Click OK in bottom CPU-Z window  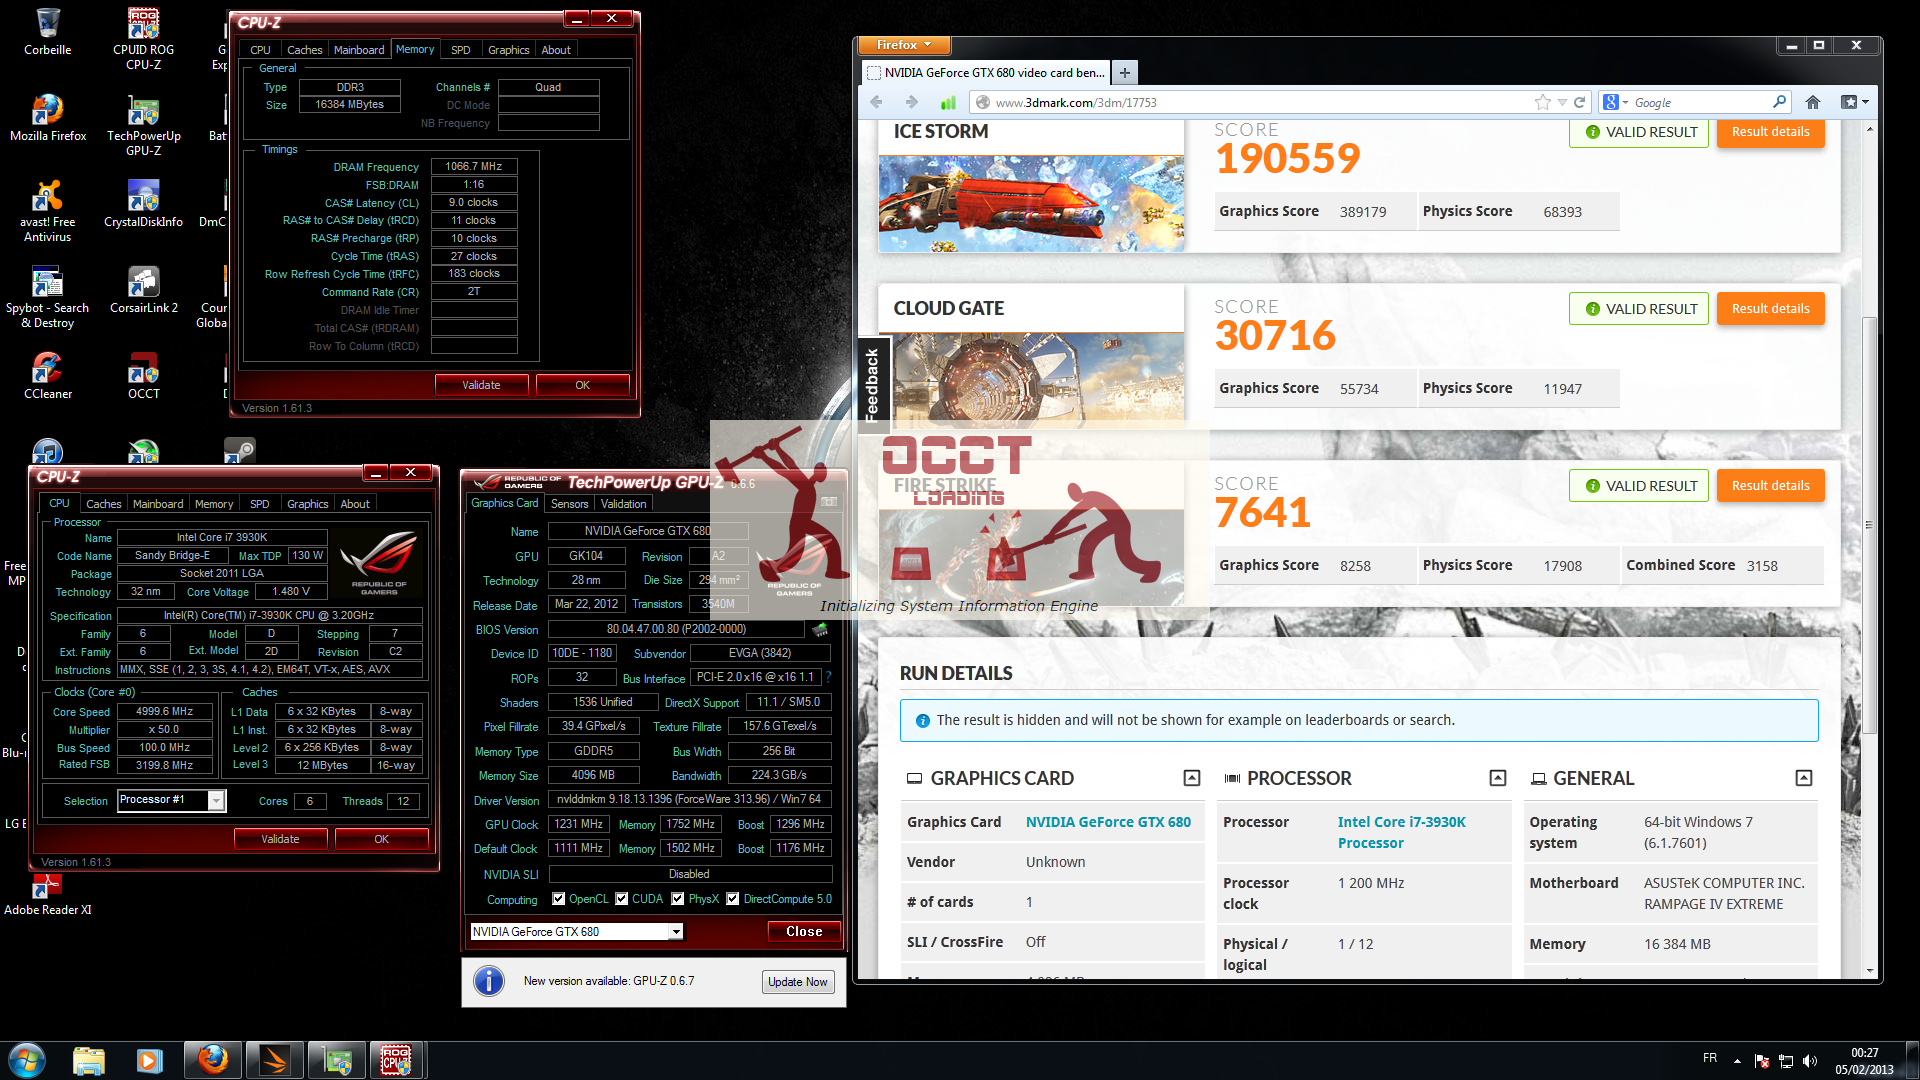pos(381,839)
